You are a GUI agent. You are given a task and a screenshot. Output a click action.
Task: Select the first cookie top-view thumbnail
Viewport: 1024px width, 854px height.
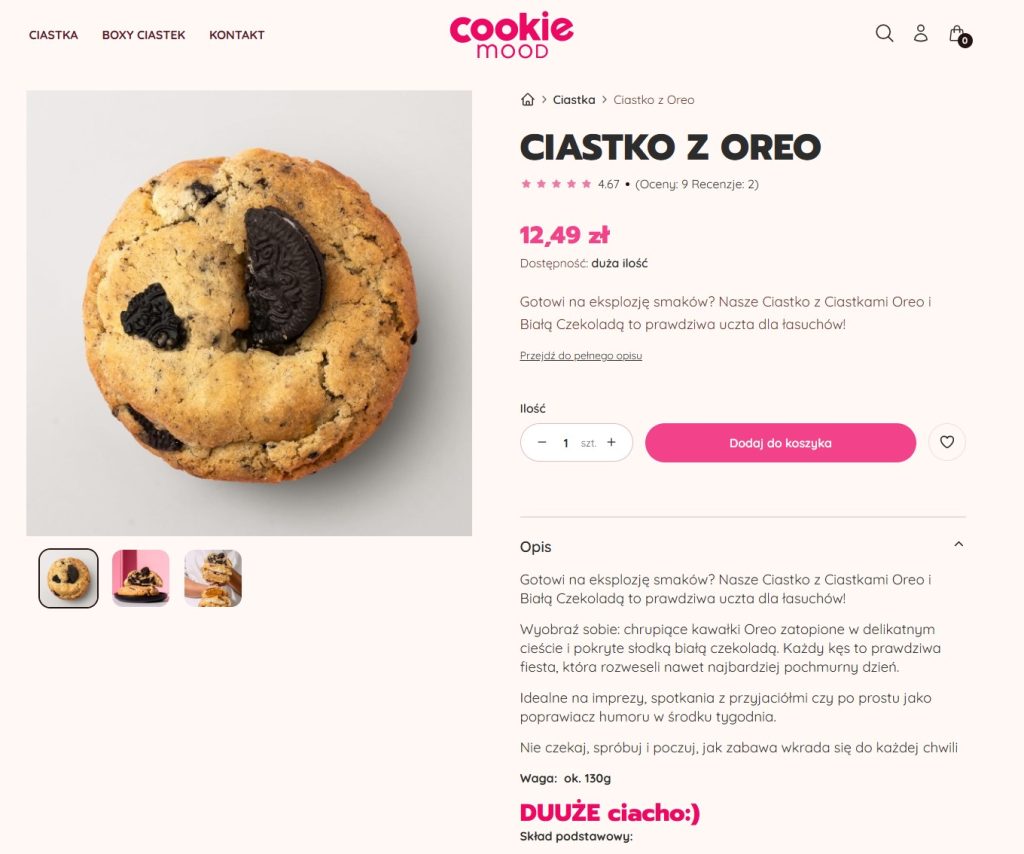pyautogui.click(x=69, y=578)
